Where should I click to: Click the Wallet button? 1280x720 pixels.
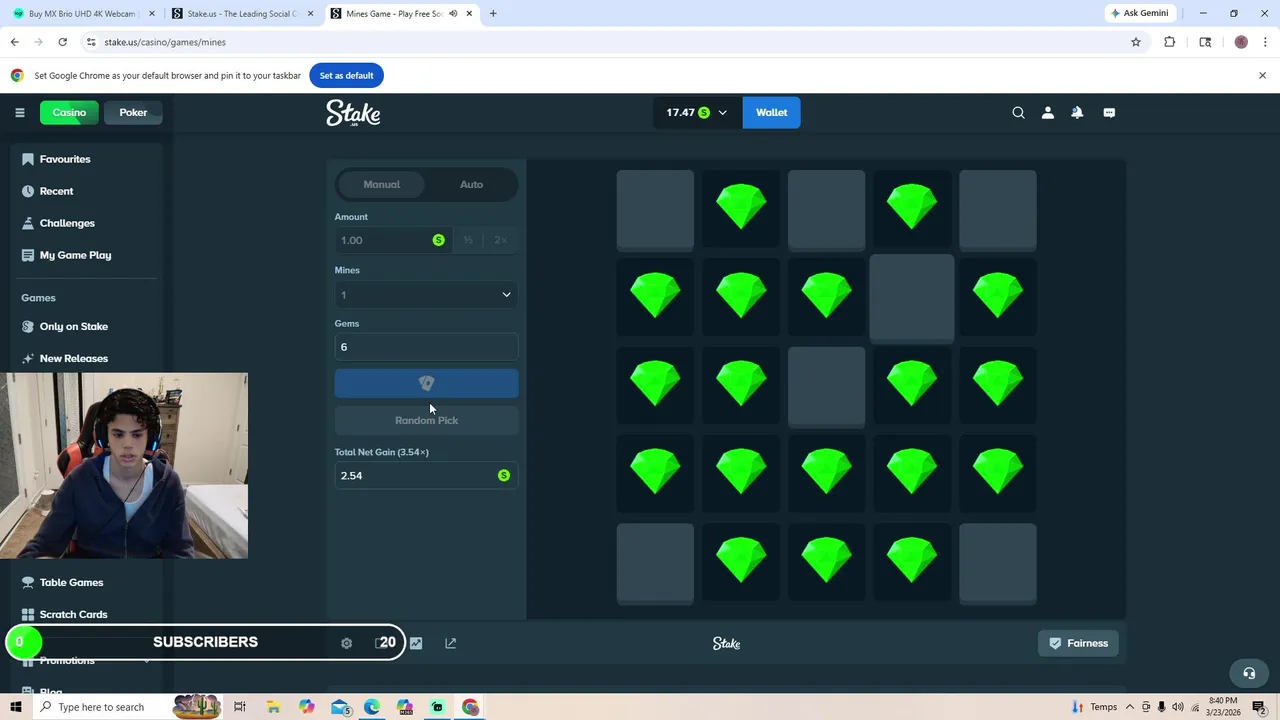pyautogui.click(x=771, y=113)
